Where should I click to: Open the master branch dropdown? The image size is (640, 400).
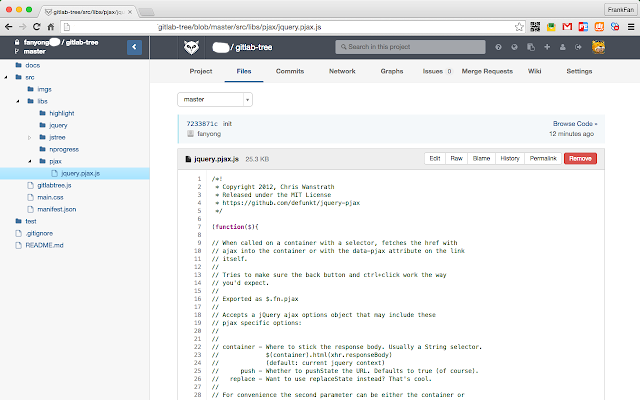pyautogui.click(x=215, y=100)
